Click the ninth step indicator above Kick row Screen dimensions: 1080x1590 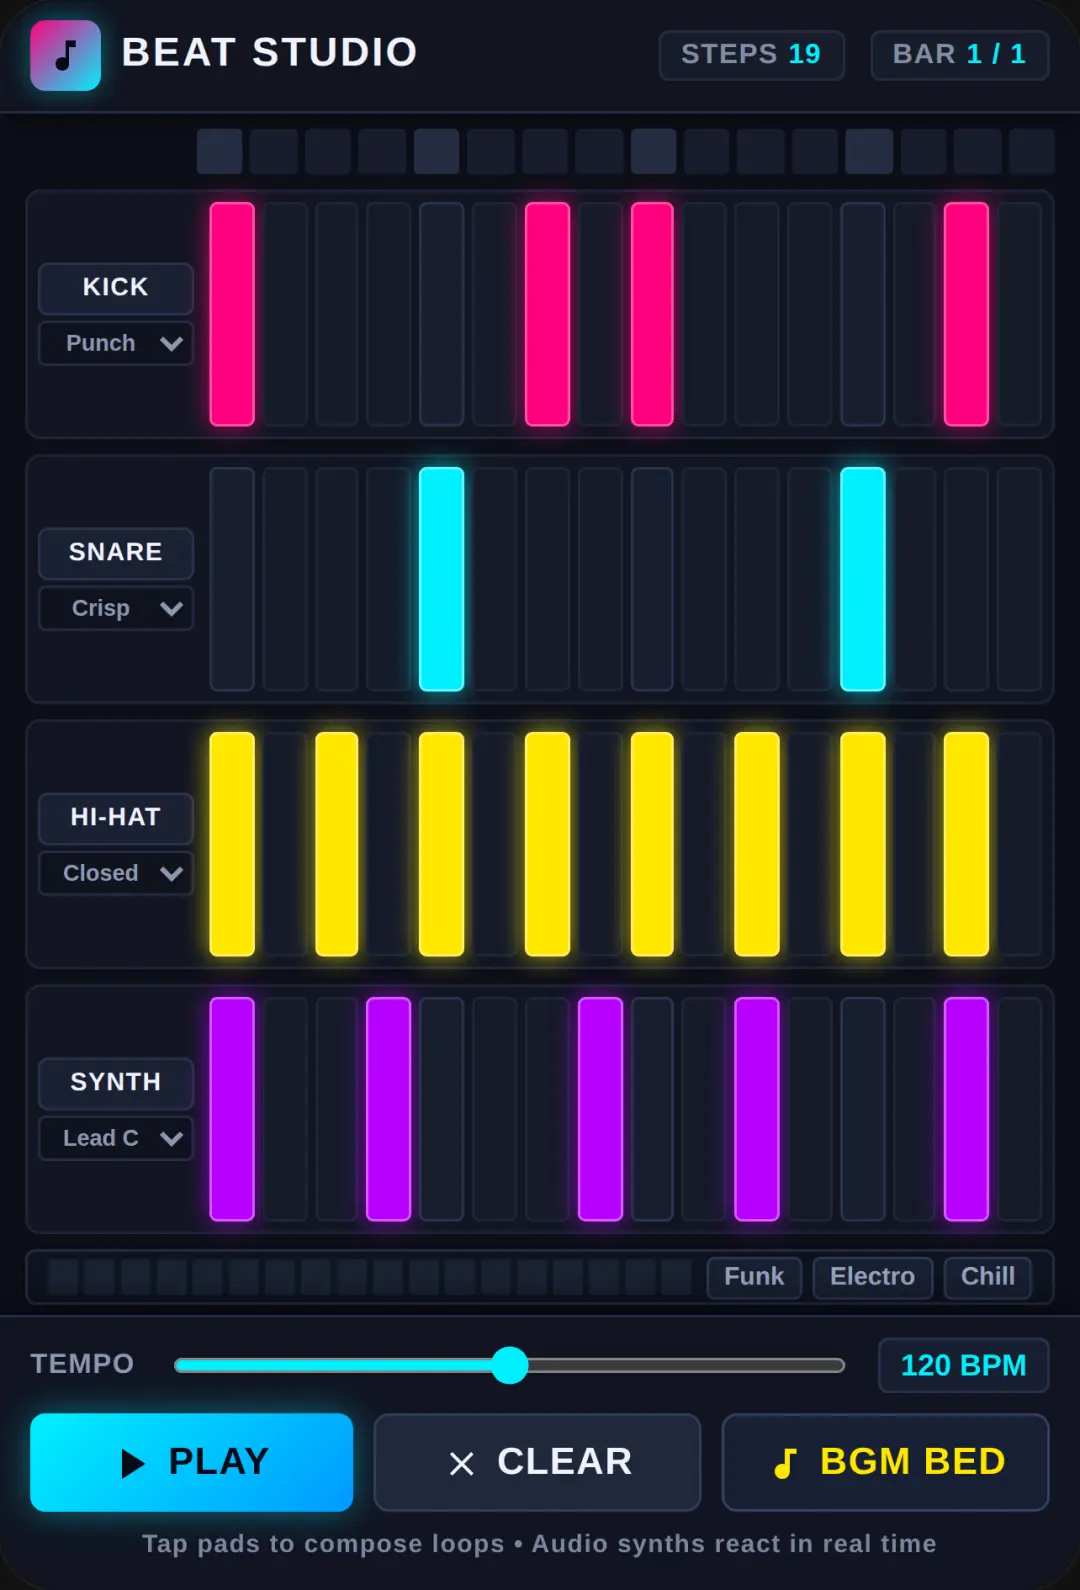(x=653, y=152)
